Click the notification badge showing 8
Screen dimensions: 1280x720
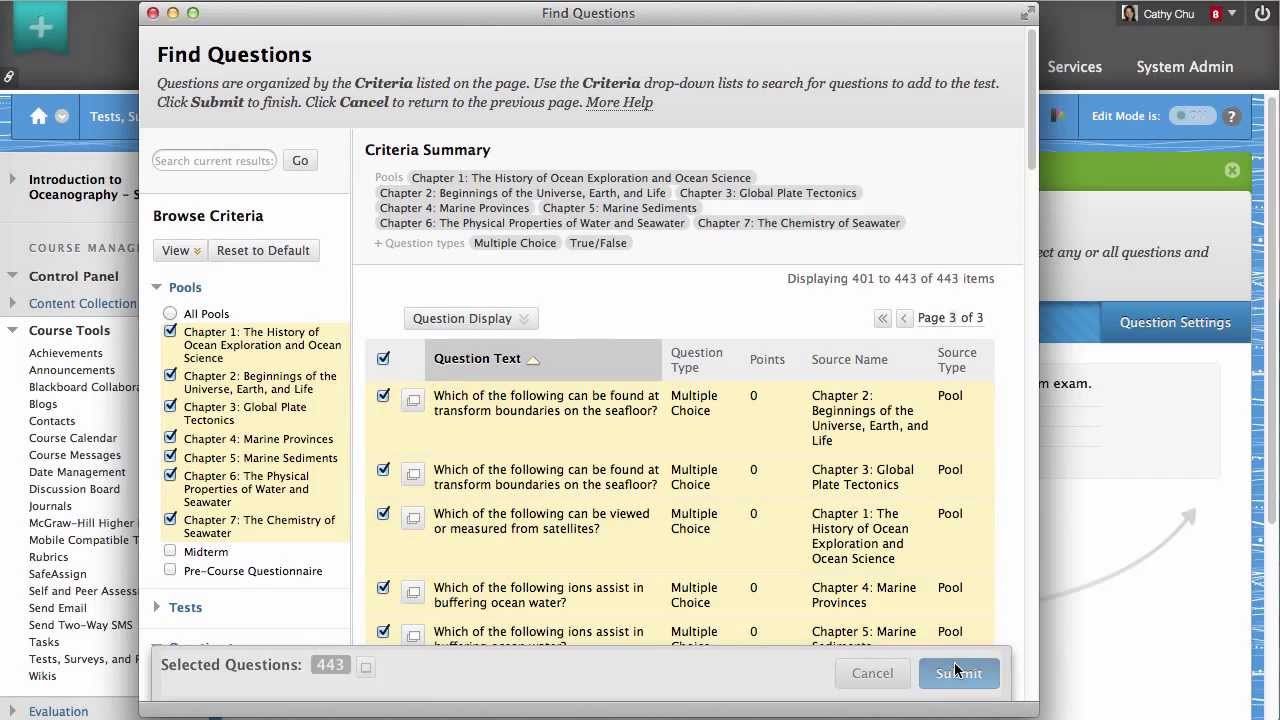1216,14
